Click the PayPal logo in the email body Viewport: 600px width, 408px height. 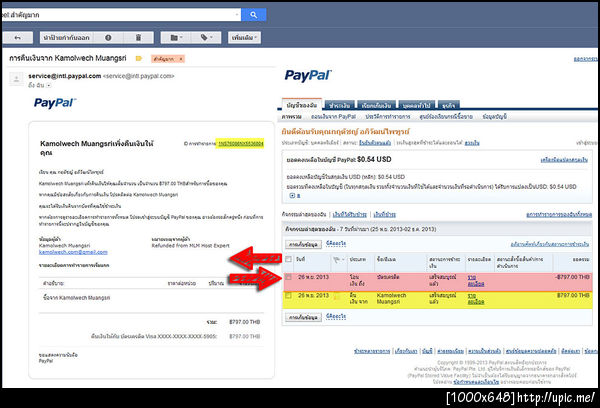tap(55, 103)
